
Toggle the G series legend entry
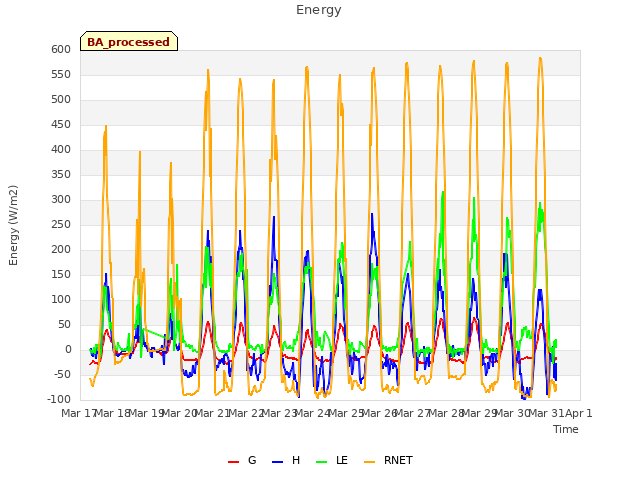pos(242,460)
